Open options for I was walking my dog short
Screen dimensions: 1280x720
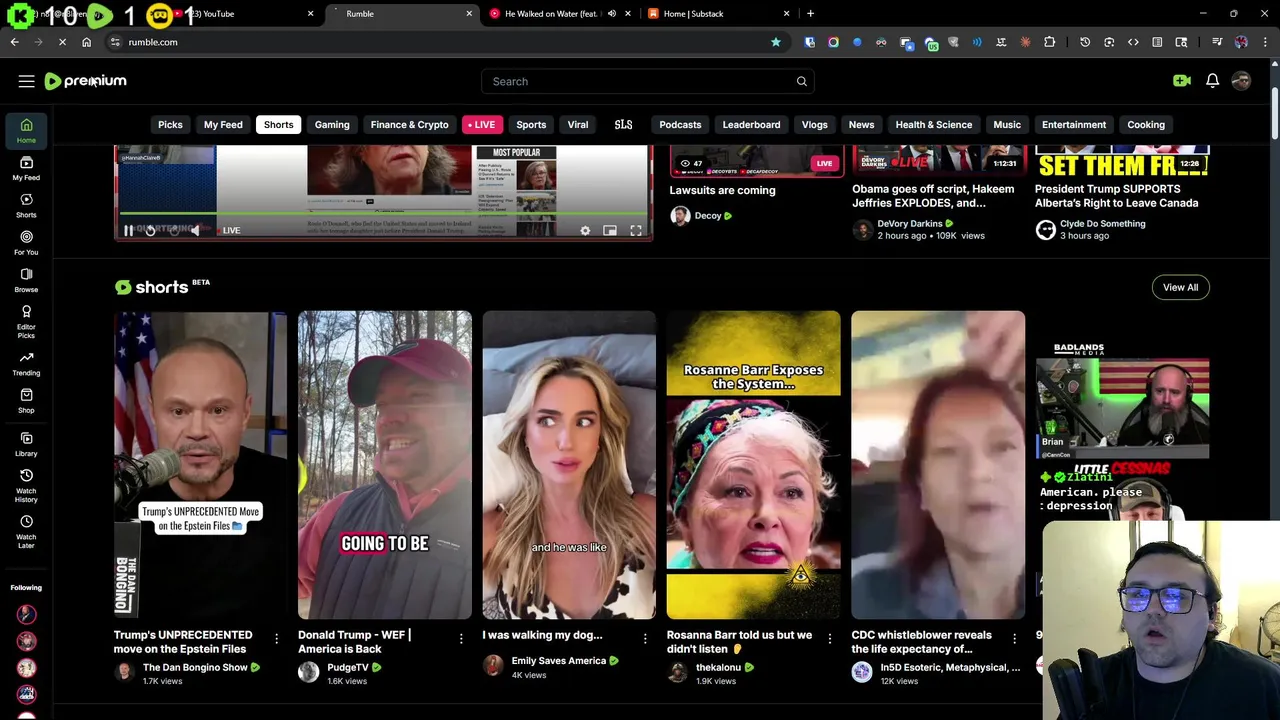point(645,638)
